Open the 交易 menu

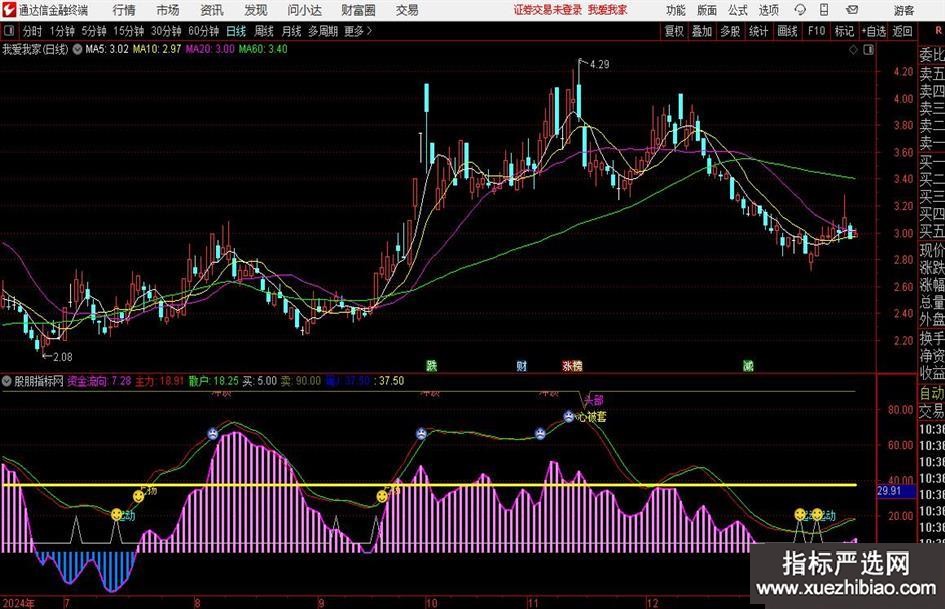point(407,10)
